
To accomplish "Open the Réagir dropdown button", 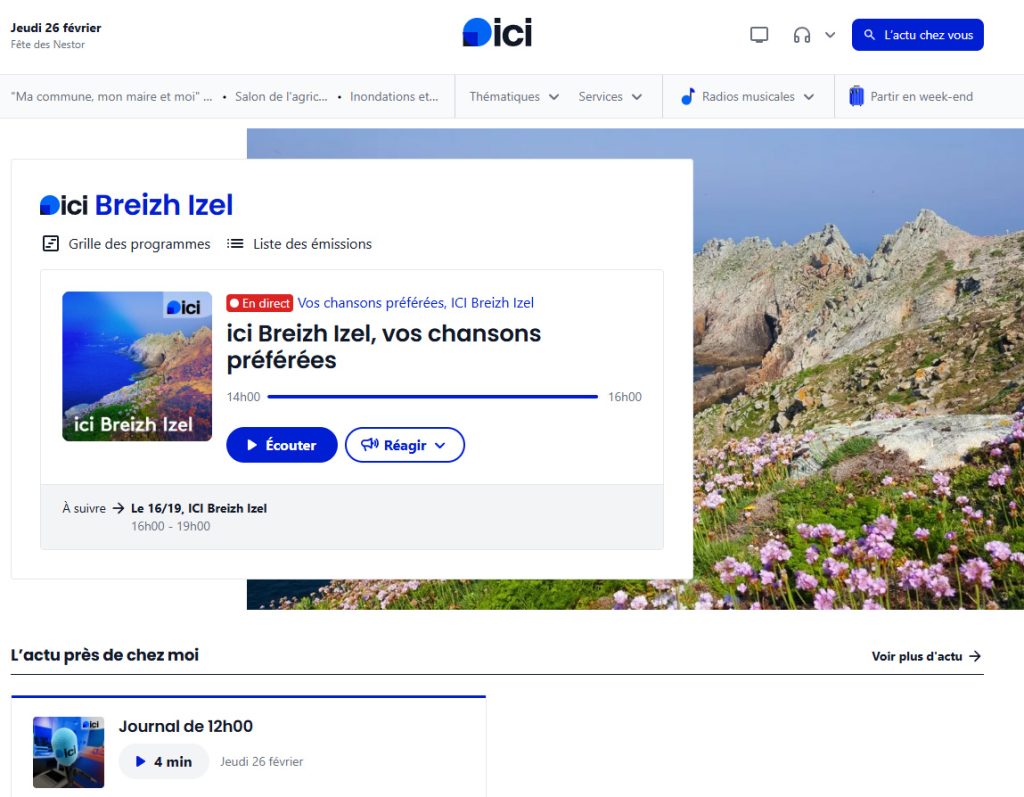I will tap(404, 445).
